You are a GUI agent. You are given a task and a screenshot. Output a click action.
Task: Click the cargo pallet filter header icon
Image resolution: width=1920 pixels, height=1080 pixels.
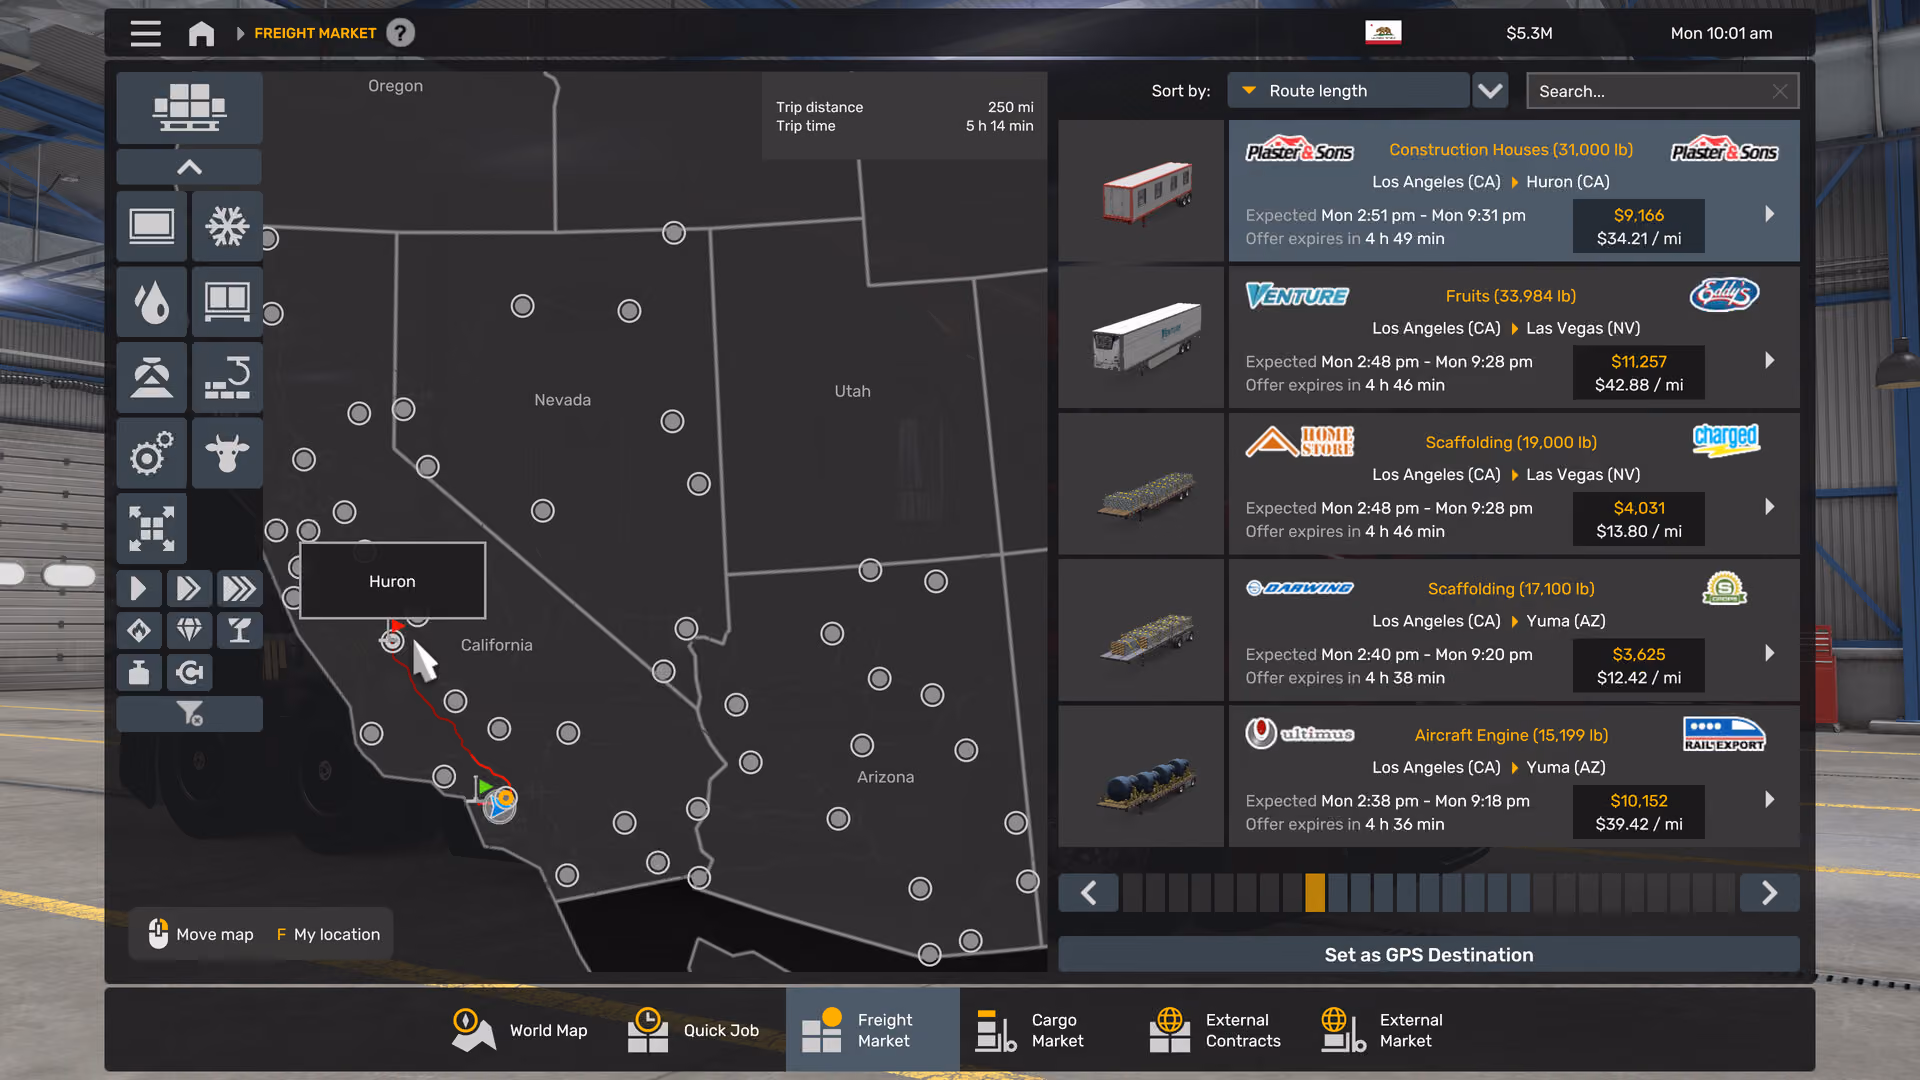point(189,107)
